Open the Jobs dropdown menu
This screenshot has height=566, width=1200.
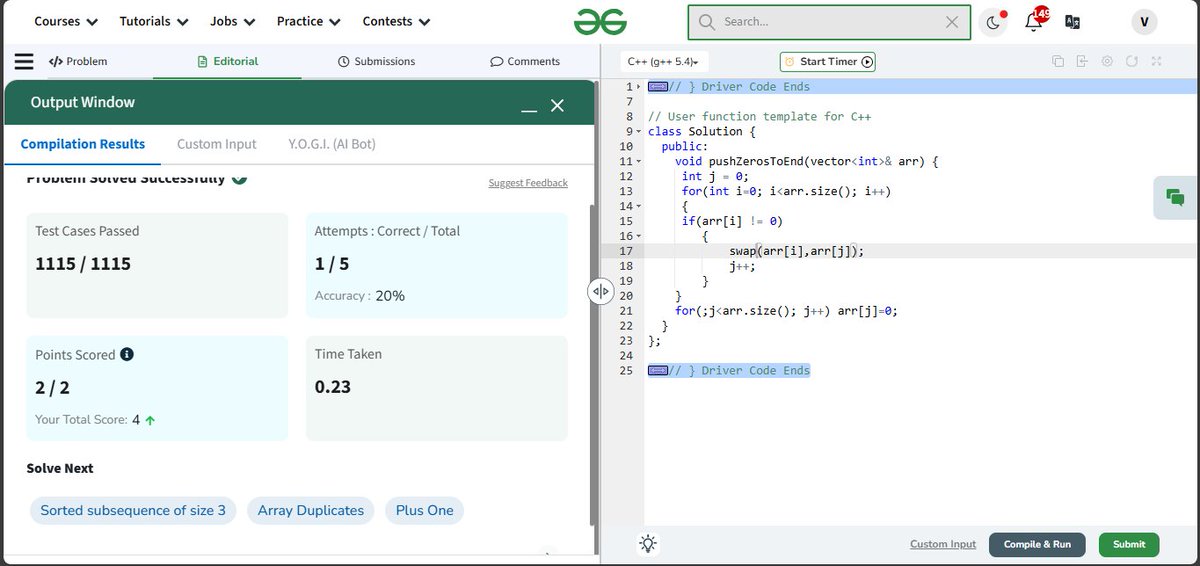pos(233,21)
